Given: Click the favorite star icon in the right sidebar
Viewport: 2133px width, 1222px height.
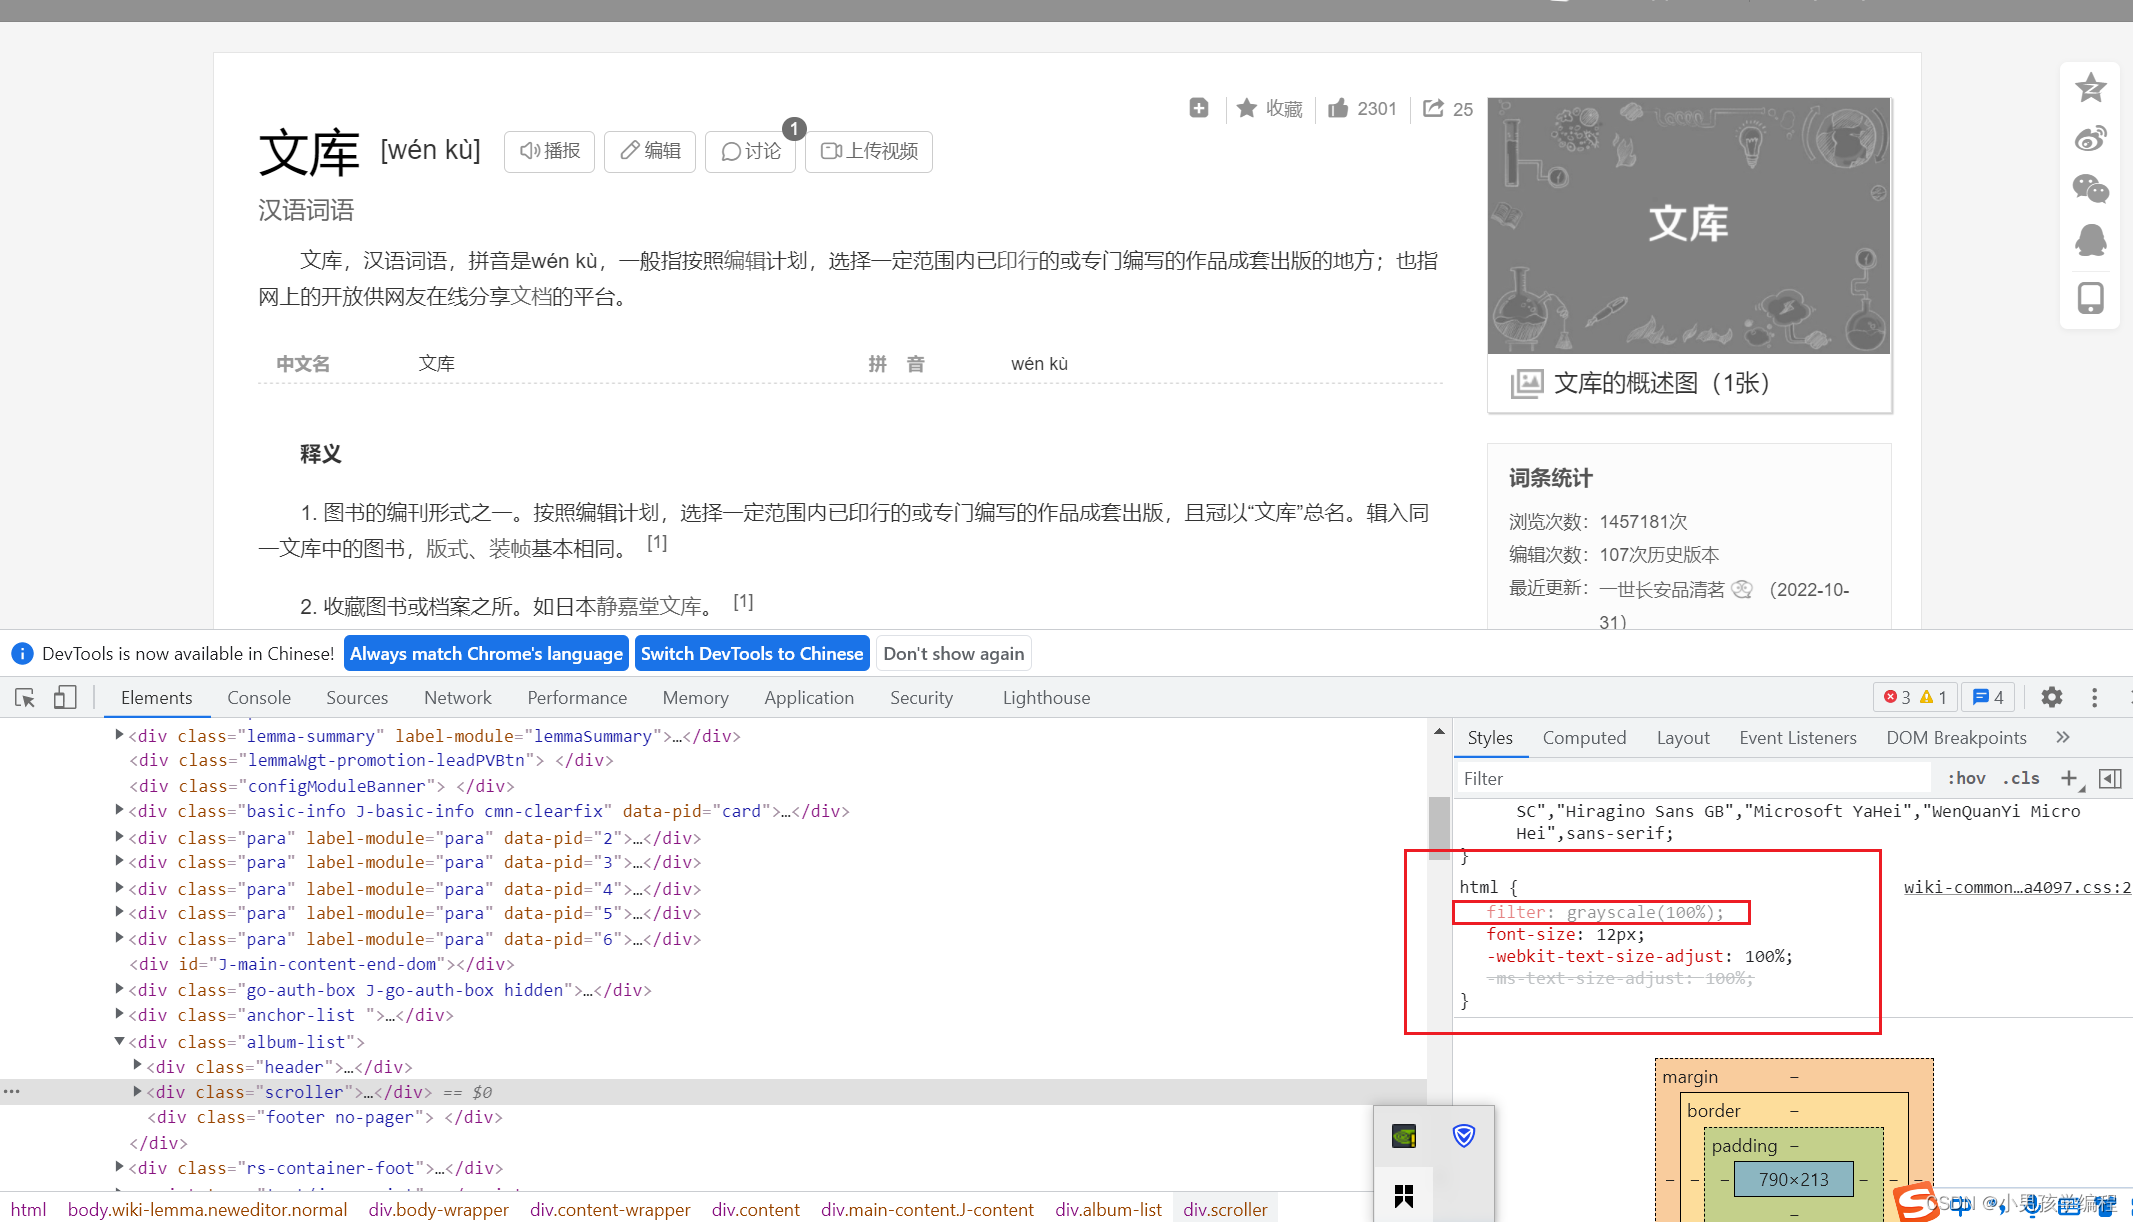Looking at the screenshot, I should [x=2091, y=88].
